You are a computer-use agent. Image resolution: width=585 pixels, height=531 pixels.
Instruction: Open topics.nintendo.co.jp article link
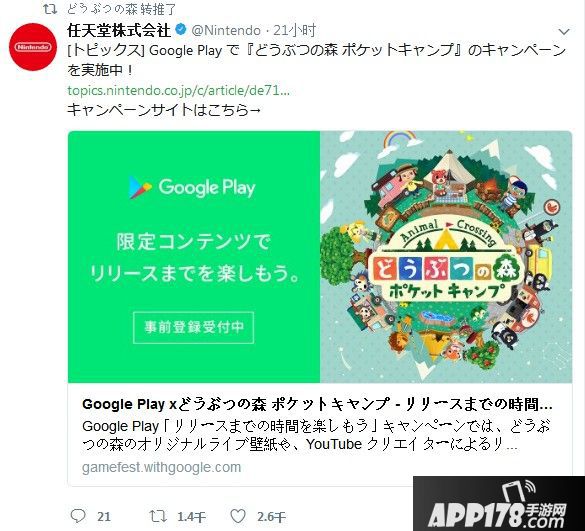tap(178, 90)
